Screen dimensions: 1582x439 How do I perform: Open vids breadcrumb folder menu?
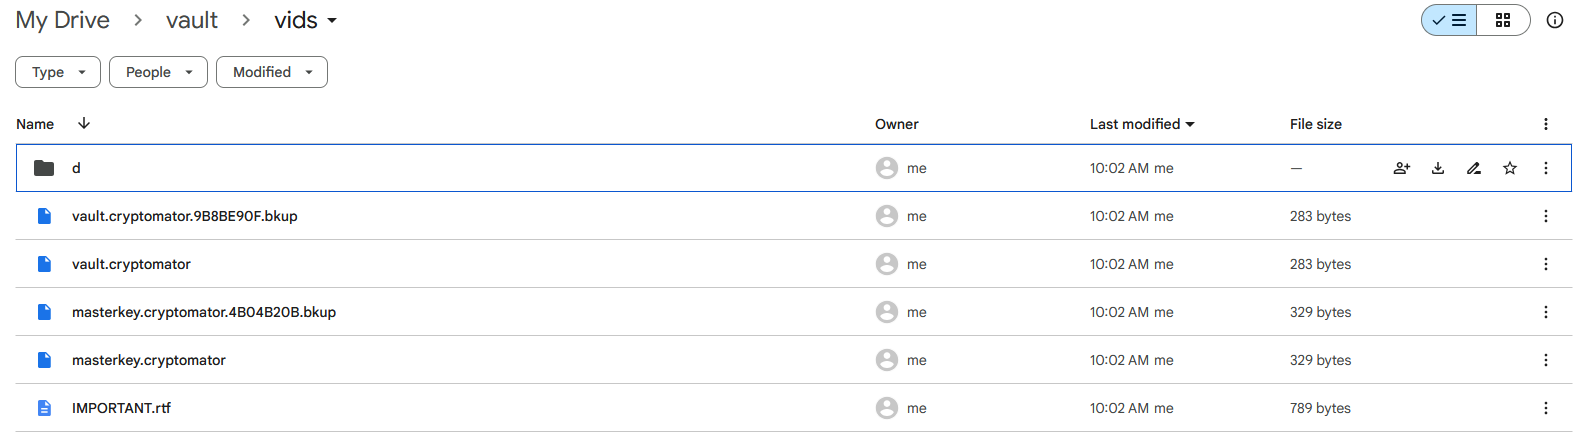coord(306,20)
